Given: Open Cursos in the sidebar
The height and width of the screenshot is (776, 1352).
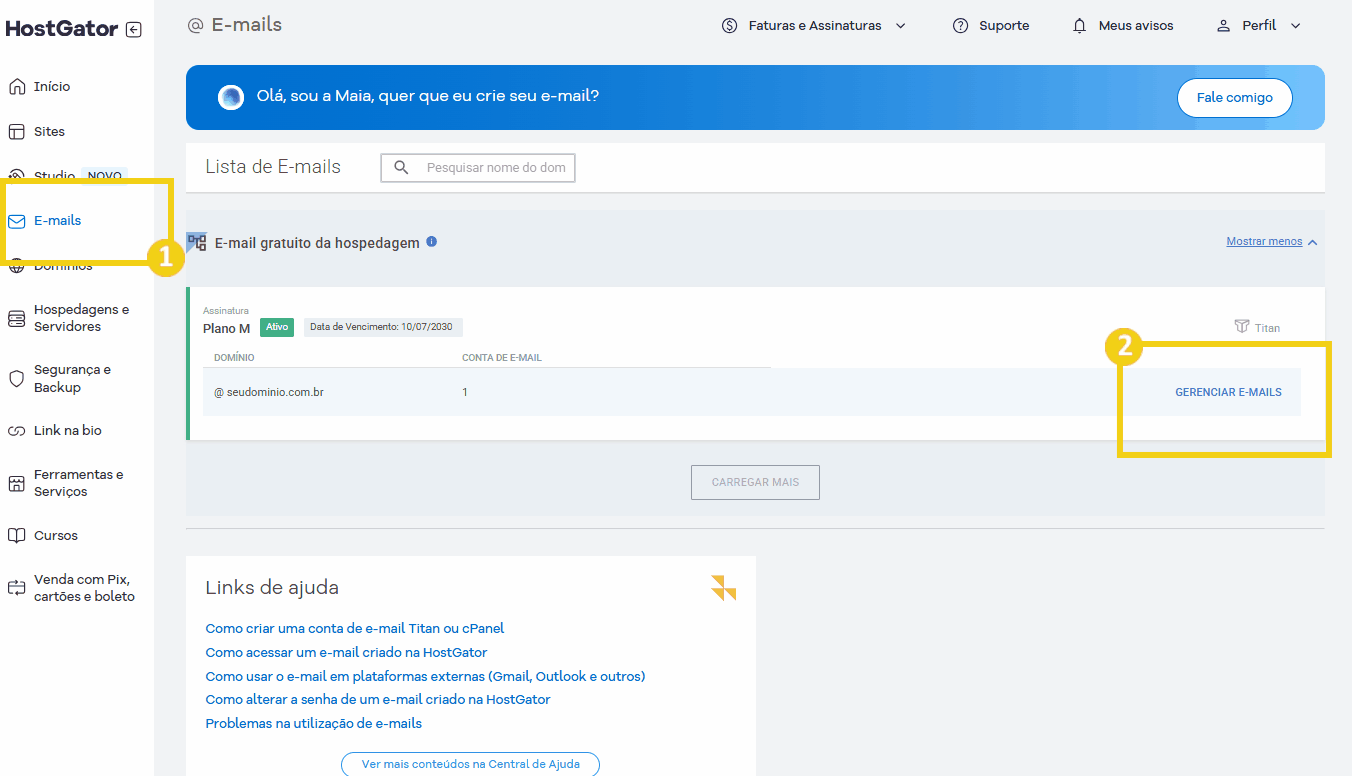Looking at the screenshot, I should (x=56, y=535).
